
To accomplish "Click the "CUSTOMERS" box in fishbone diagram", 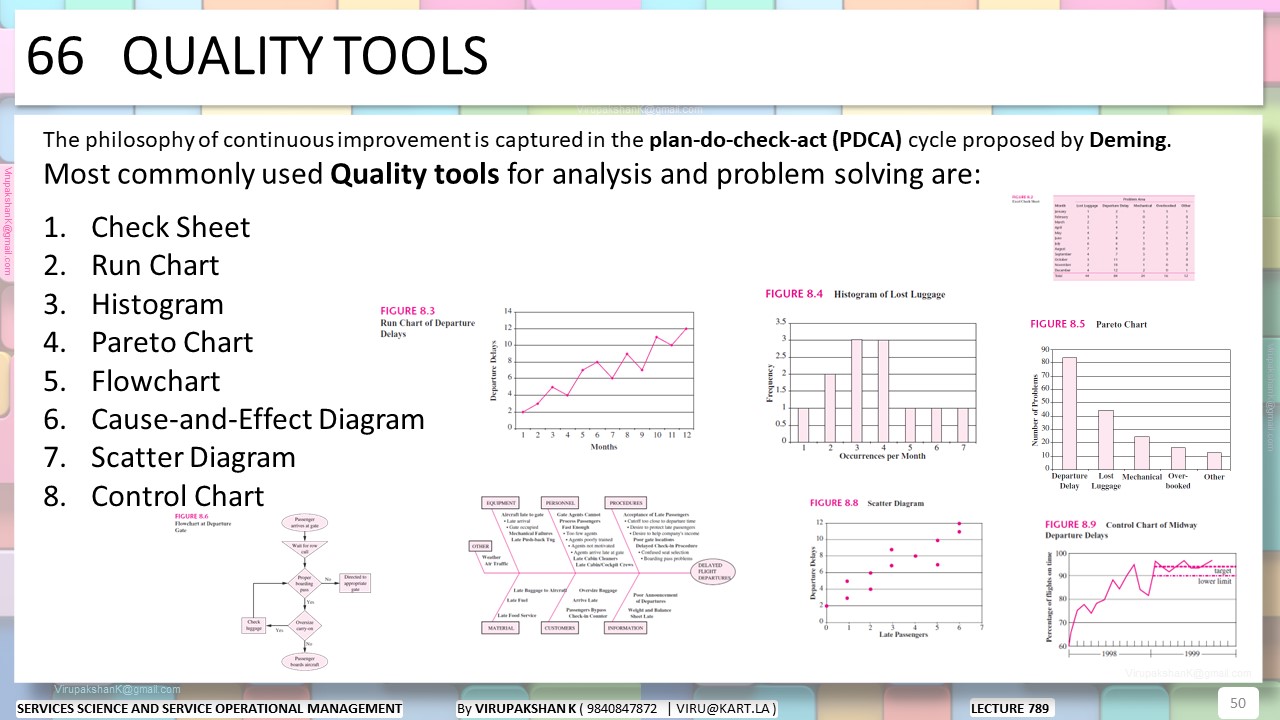I will (560, 628).
